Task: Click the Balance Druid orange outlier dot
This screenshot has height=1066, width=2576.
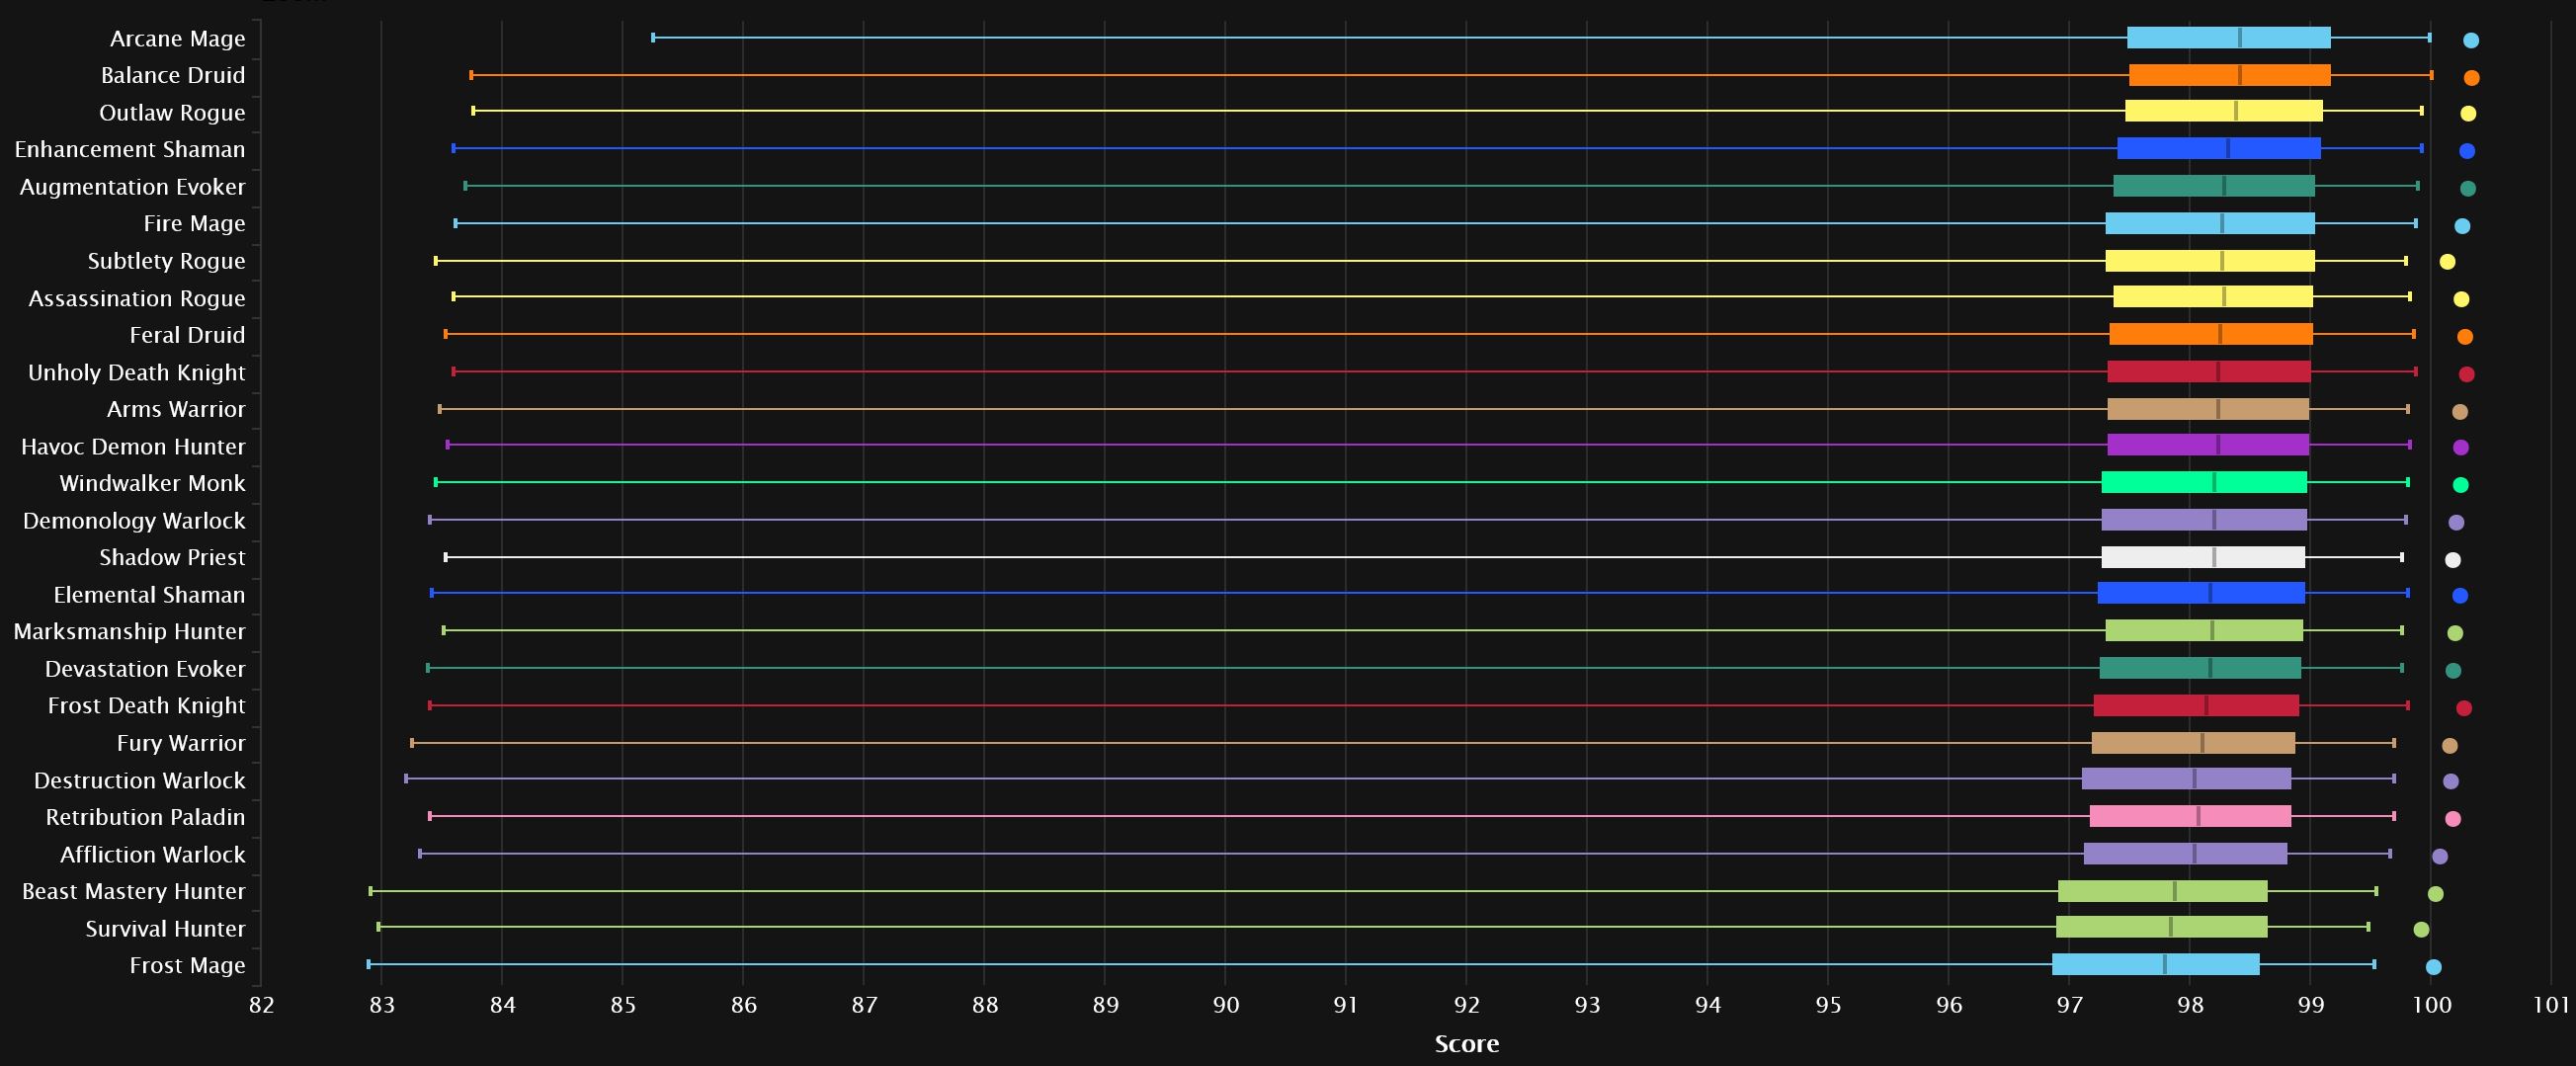Action: (2470, 77)
